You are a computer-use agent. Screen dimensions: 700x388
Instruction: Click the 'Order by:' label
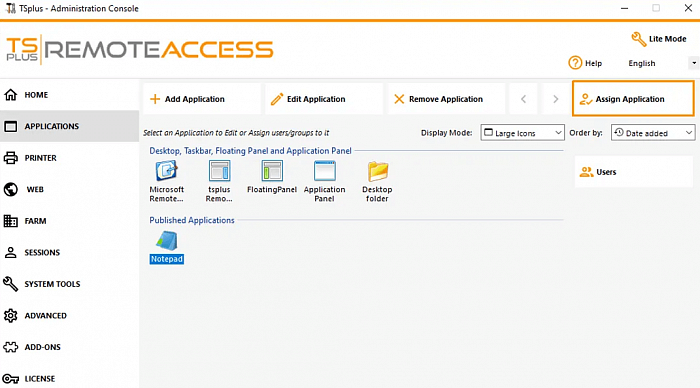coord(586,133)
